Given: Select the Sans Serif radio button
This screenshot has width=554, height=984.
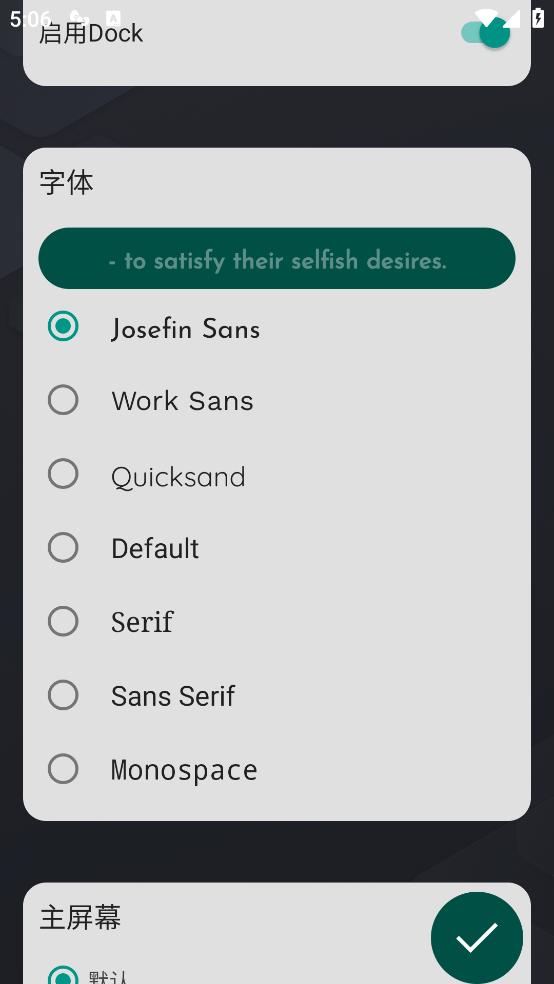Looking at the screenshot, I should (63, 695).
